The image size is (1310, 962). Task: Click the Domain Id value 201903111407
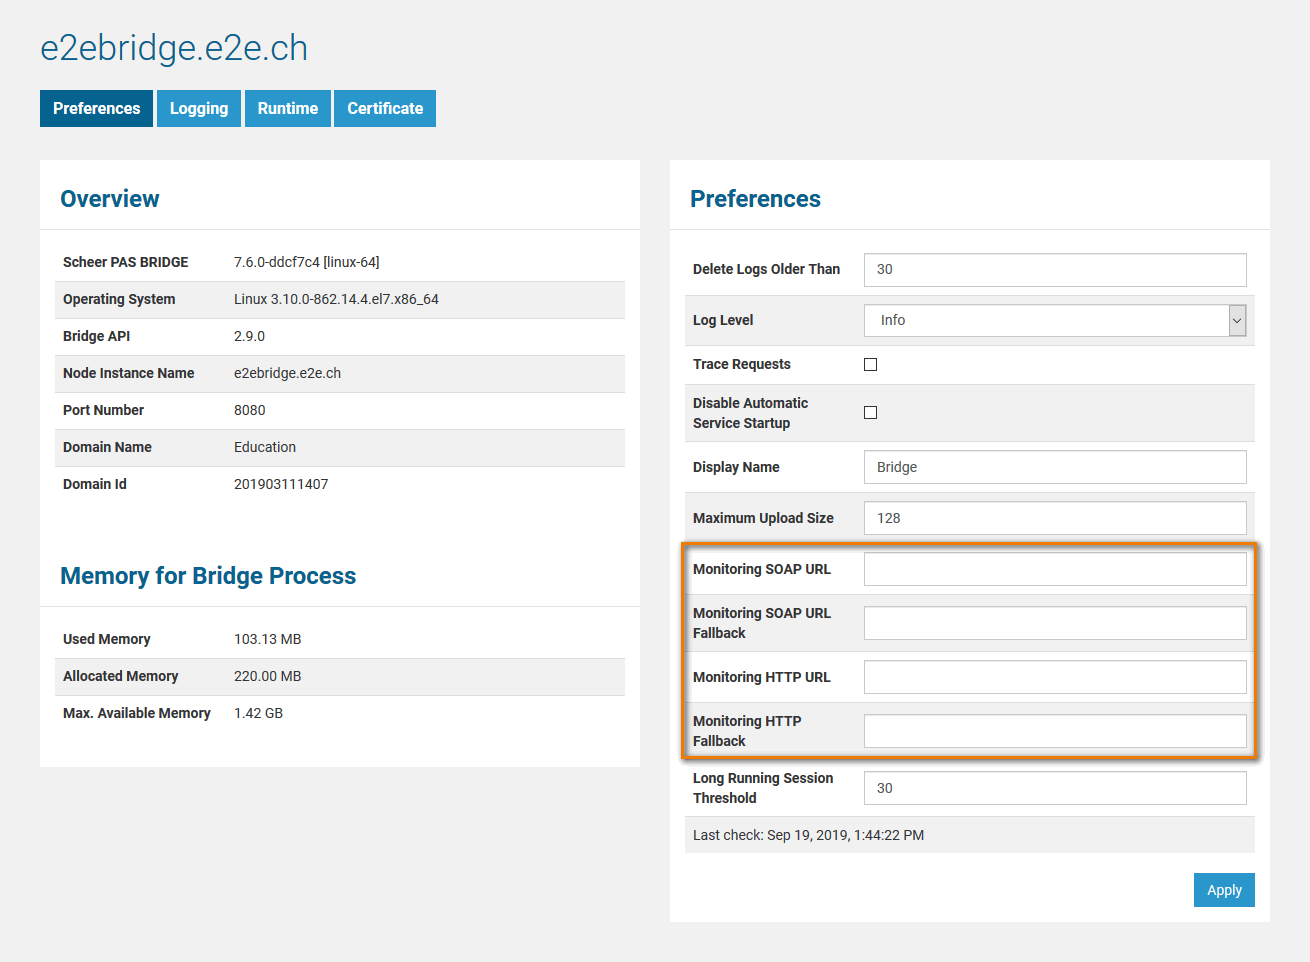281,484
